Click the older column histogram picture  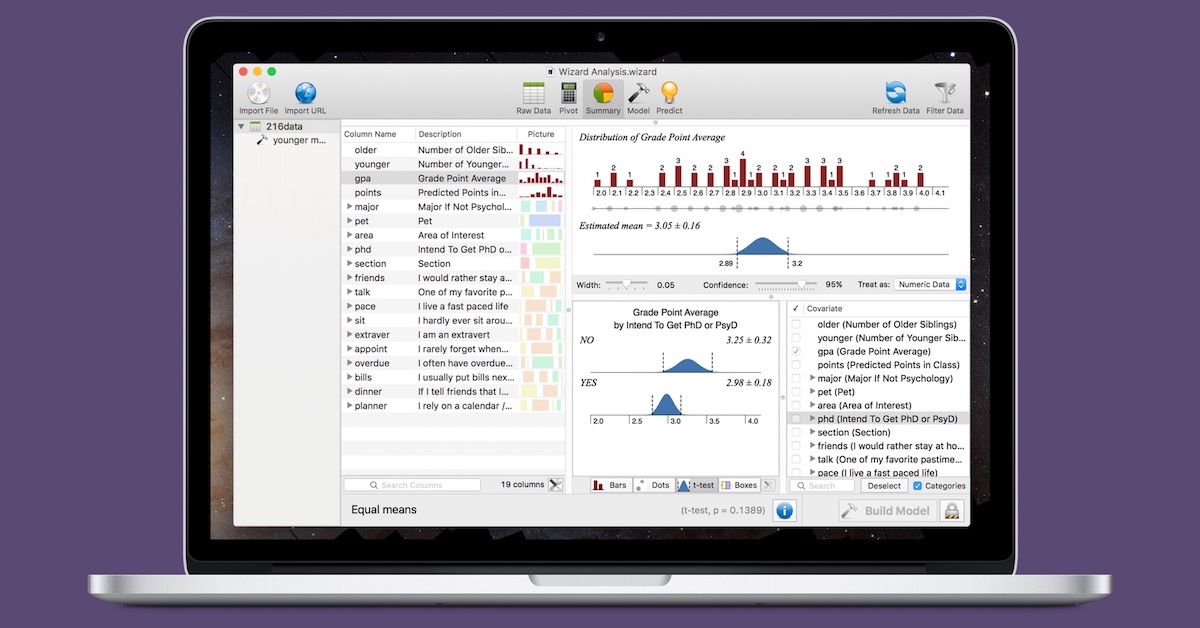[541, 150]
